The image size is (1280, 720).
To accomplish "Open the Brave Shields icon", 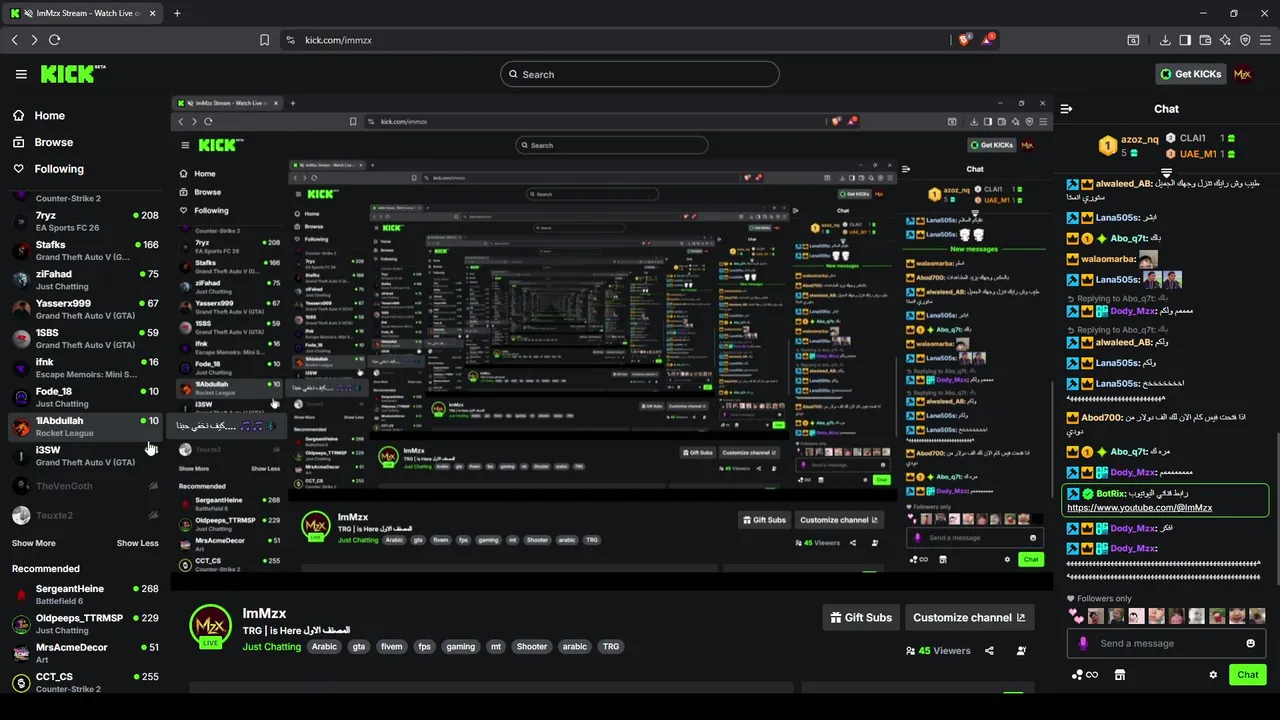I will click(x=964, y=40).
